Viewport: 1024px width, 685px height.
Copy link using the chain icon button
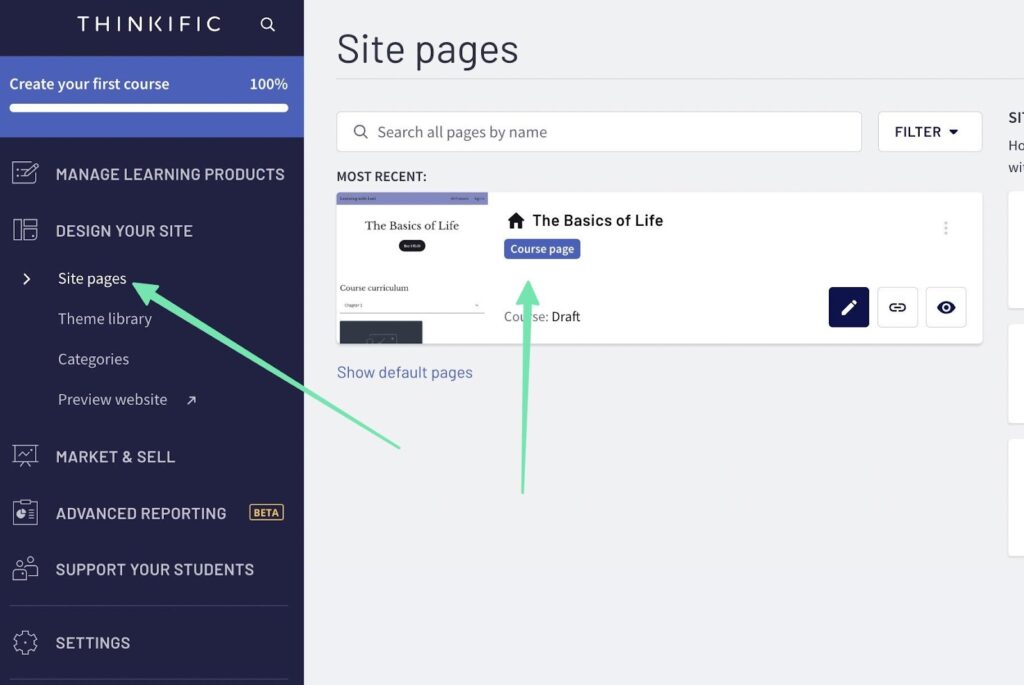coord(897,307)
